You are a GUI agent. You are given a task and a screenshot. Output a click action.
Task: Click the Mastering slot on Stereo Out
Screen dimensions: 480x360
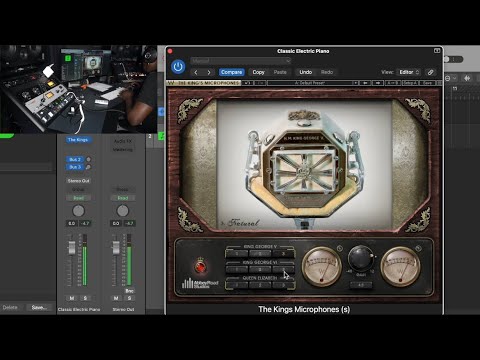(122, 149)
